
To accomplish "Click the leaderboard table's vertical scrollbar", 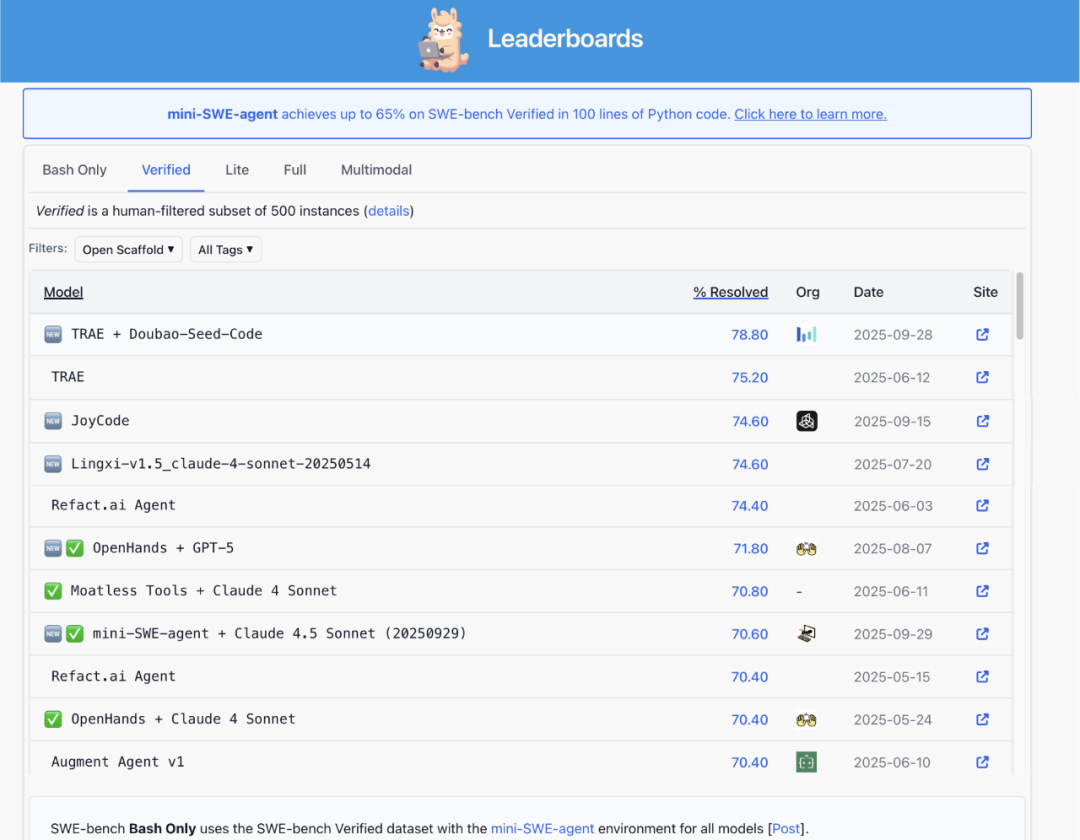I will click(x=1020, y=306).
